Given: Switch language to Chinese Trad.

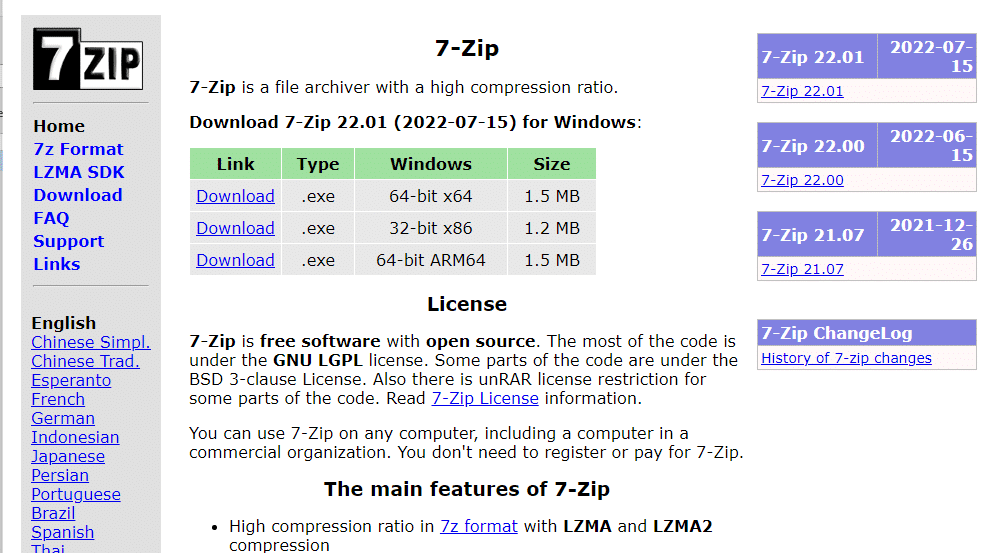Looking at the screenshot, I should tap(85, 361).
